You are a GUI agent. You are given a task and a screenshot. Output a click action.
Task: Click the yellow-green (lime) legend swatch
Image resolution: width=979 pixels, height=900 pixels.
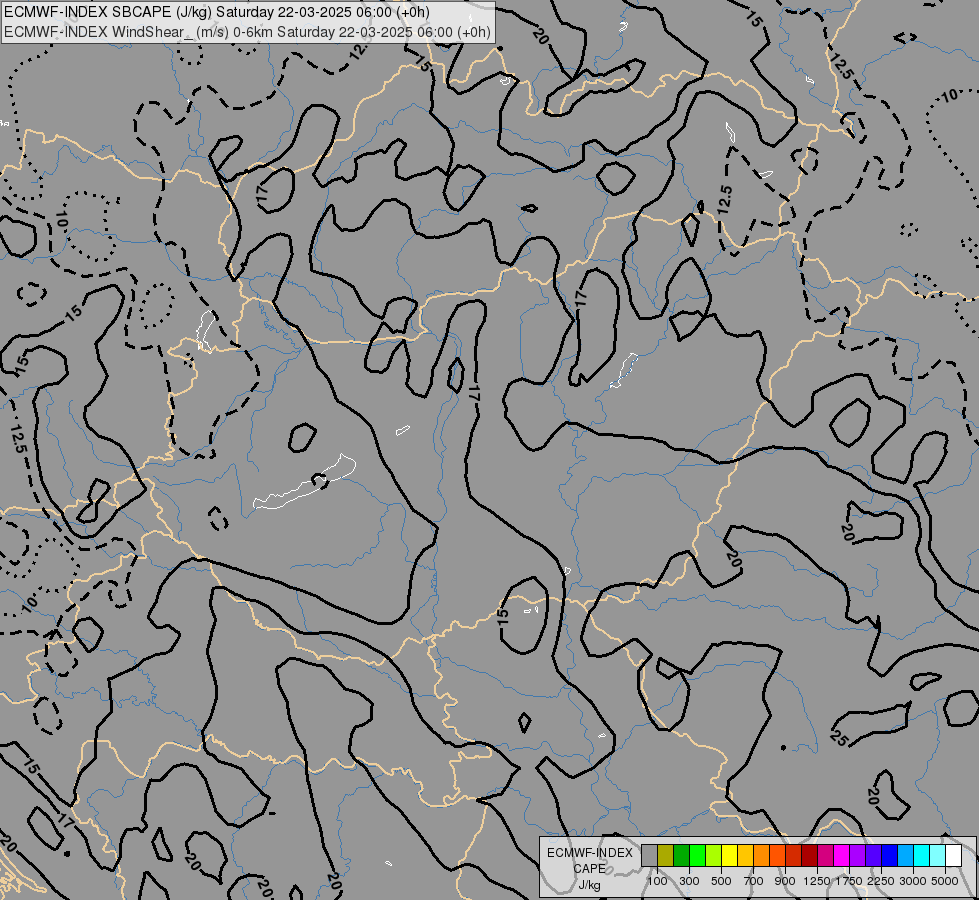(x=714, y=856)
